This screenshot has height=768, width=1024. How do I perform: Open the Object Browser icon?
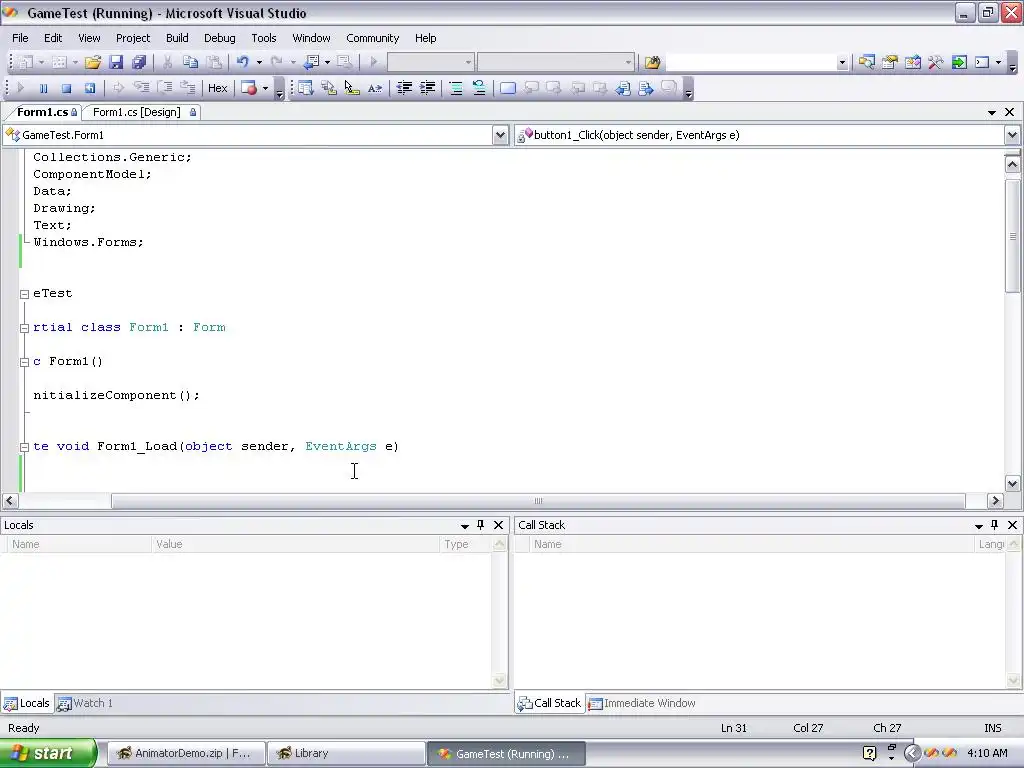[912, 62]
